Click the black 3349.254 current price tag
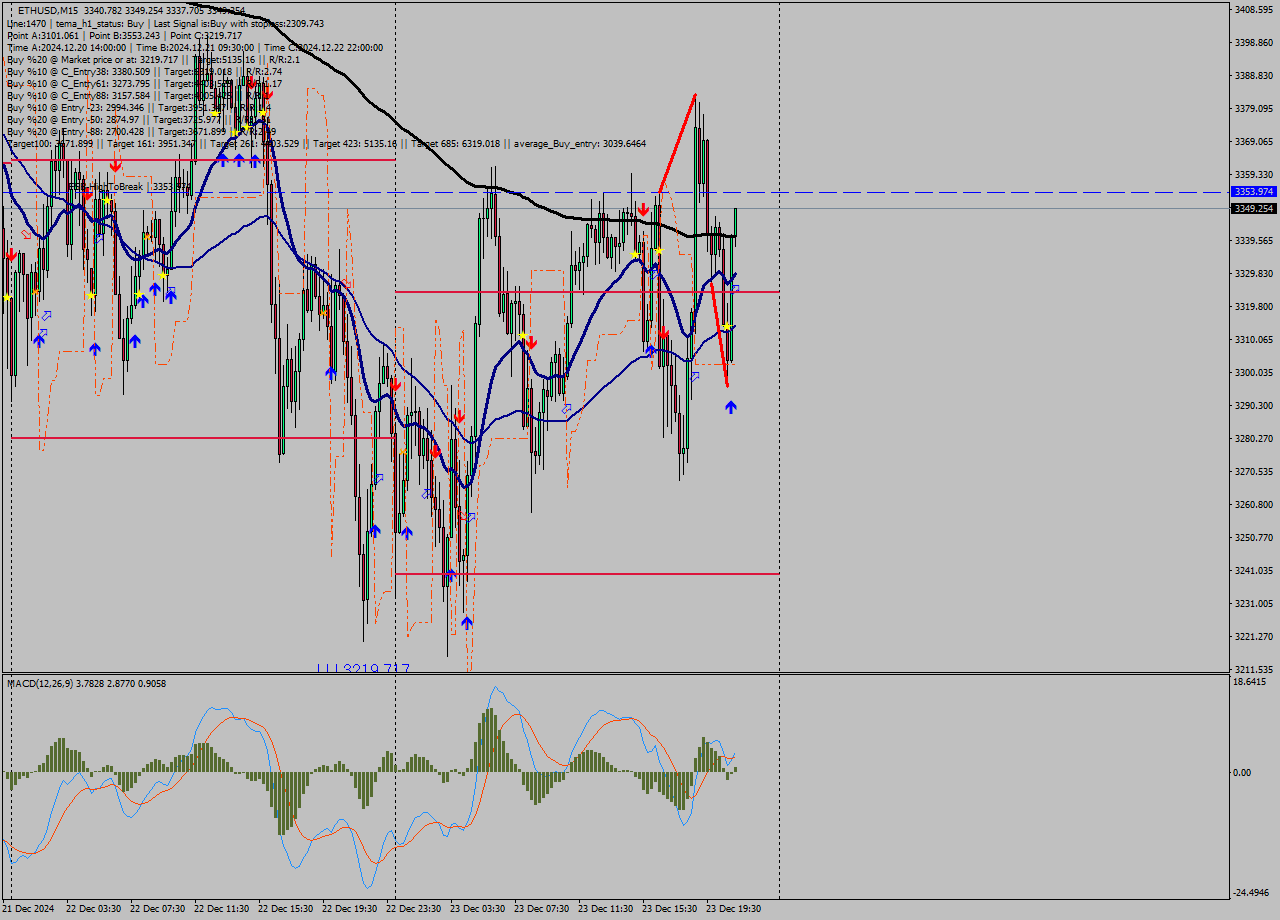 1253,208
